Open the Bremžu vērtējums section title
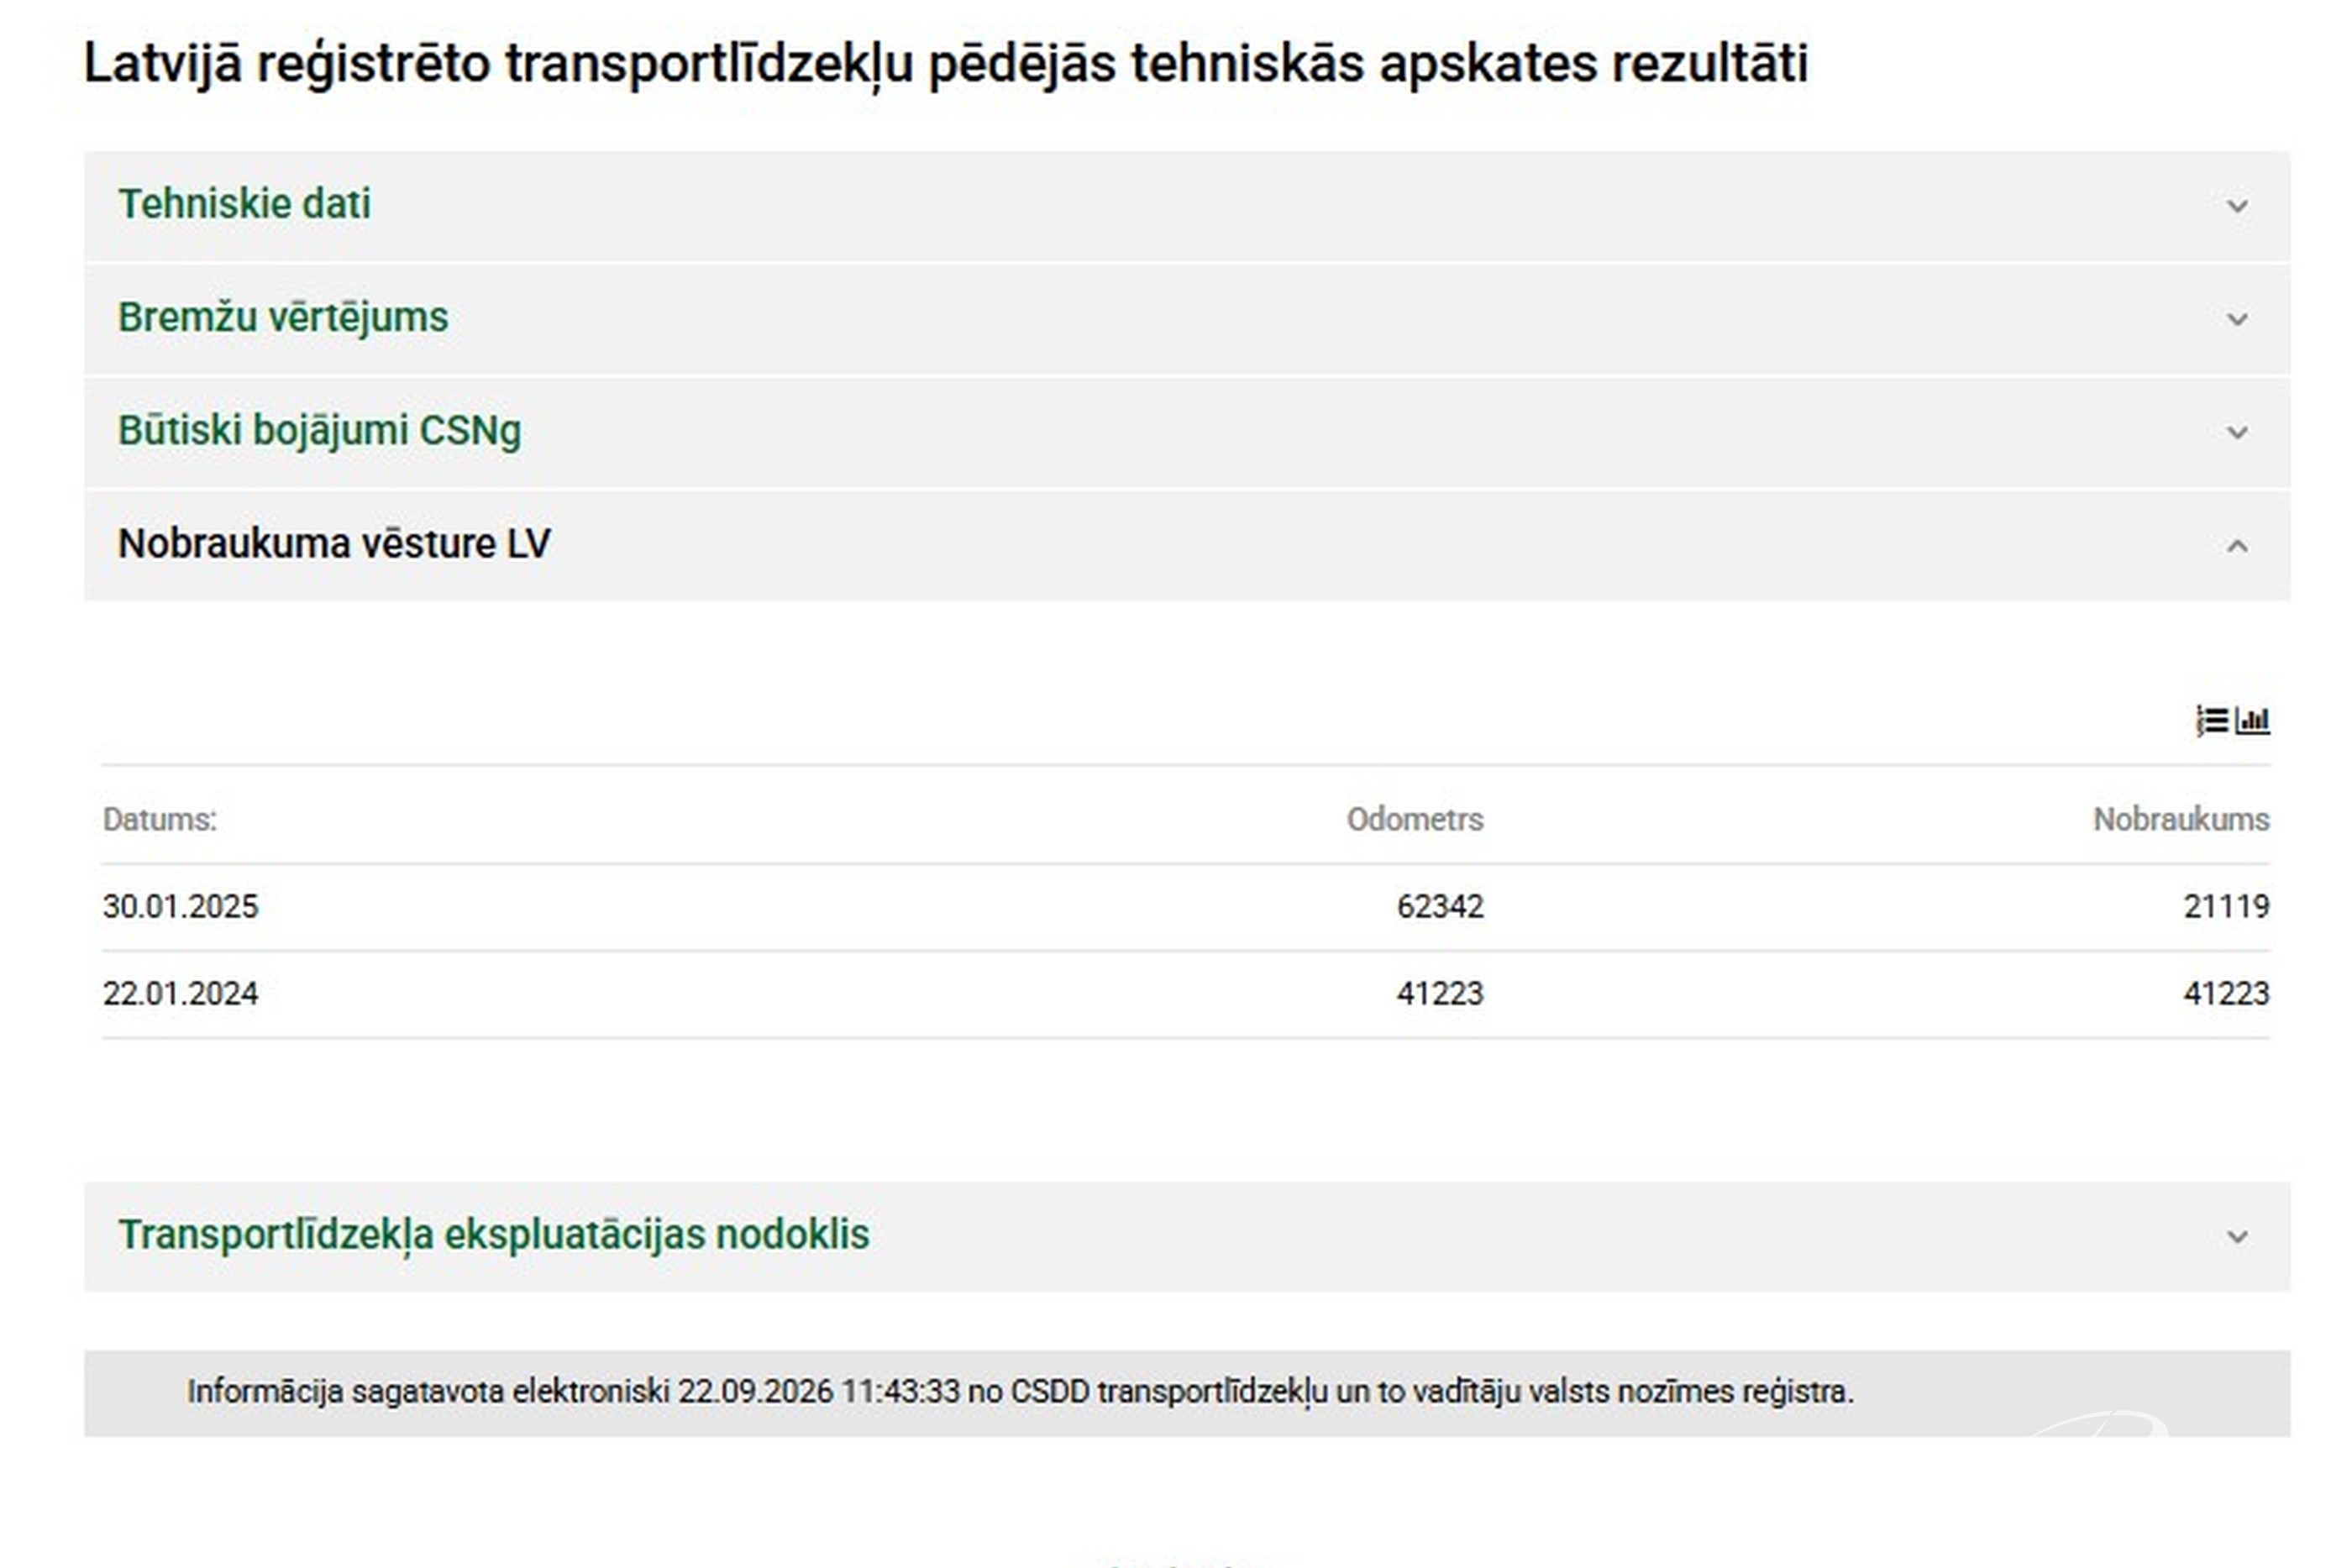 (x=283, y=317)
